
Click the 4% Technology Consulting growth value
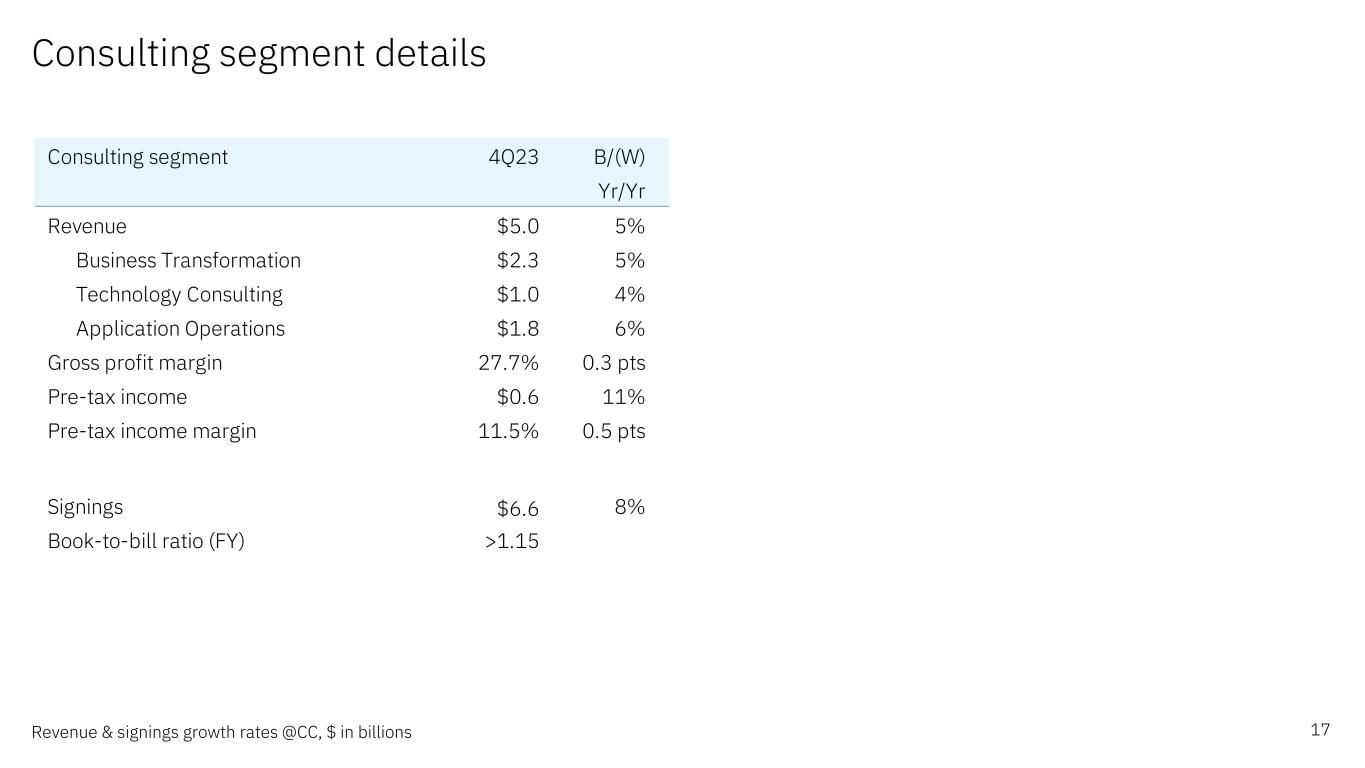629,294
